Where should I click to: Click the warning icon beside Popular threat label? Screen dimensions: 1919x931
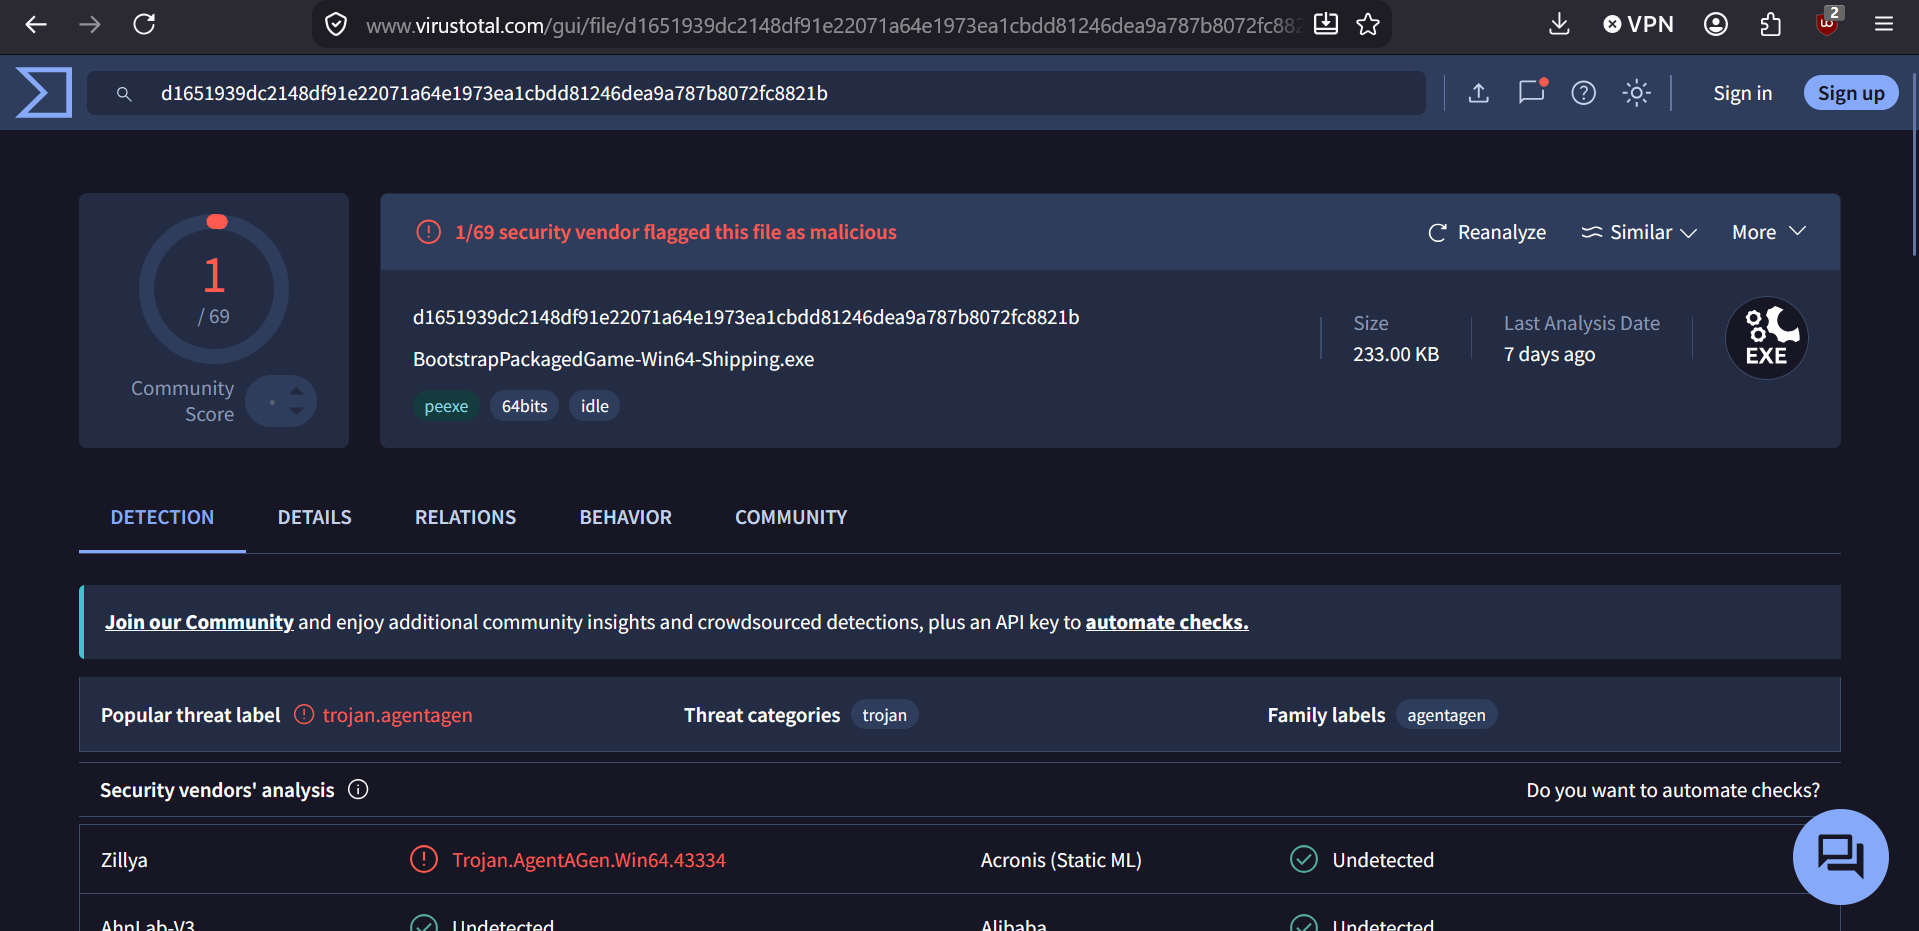click(304, 714)
